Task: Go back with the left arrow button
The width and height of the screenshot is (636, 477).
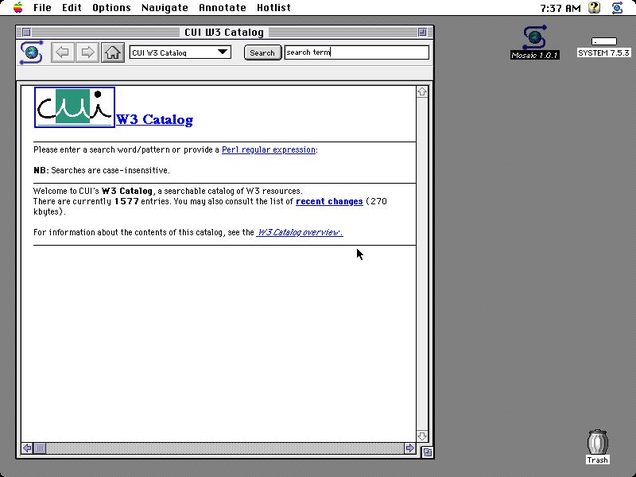Action: pos(62,52)
